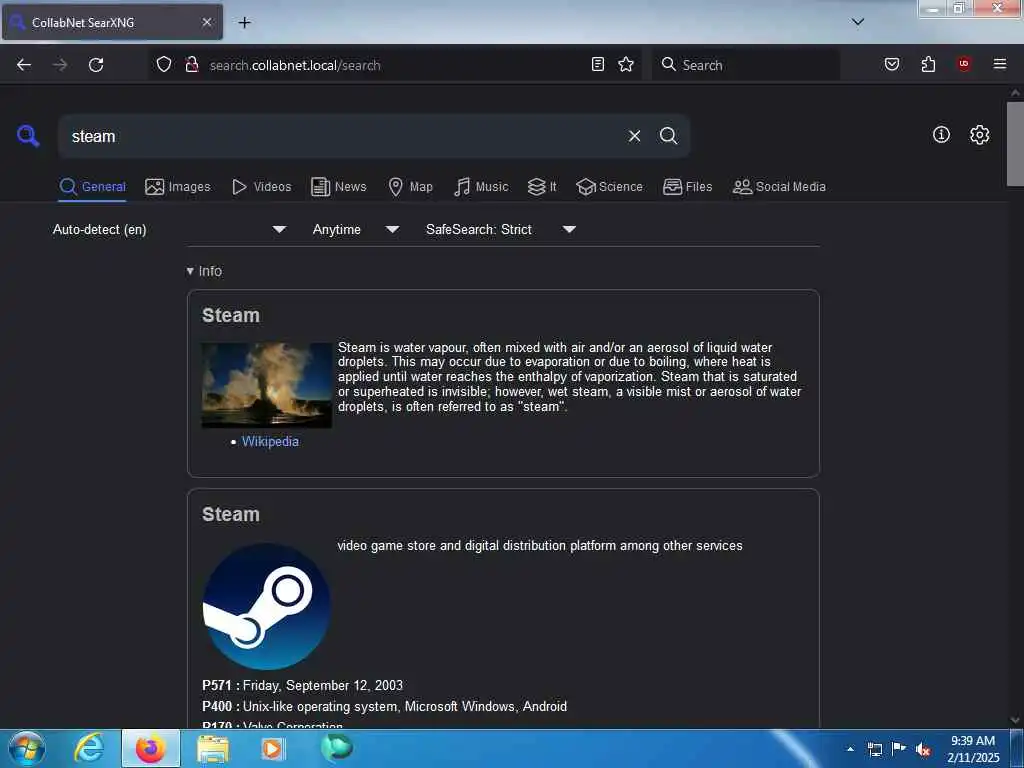
Task: Switch to the Map category
Action: pyautogui.click(x=411, y=187)
